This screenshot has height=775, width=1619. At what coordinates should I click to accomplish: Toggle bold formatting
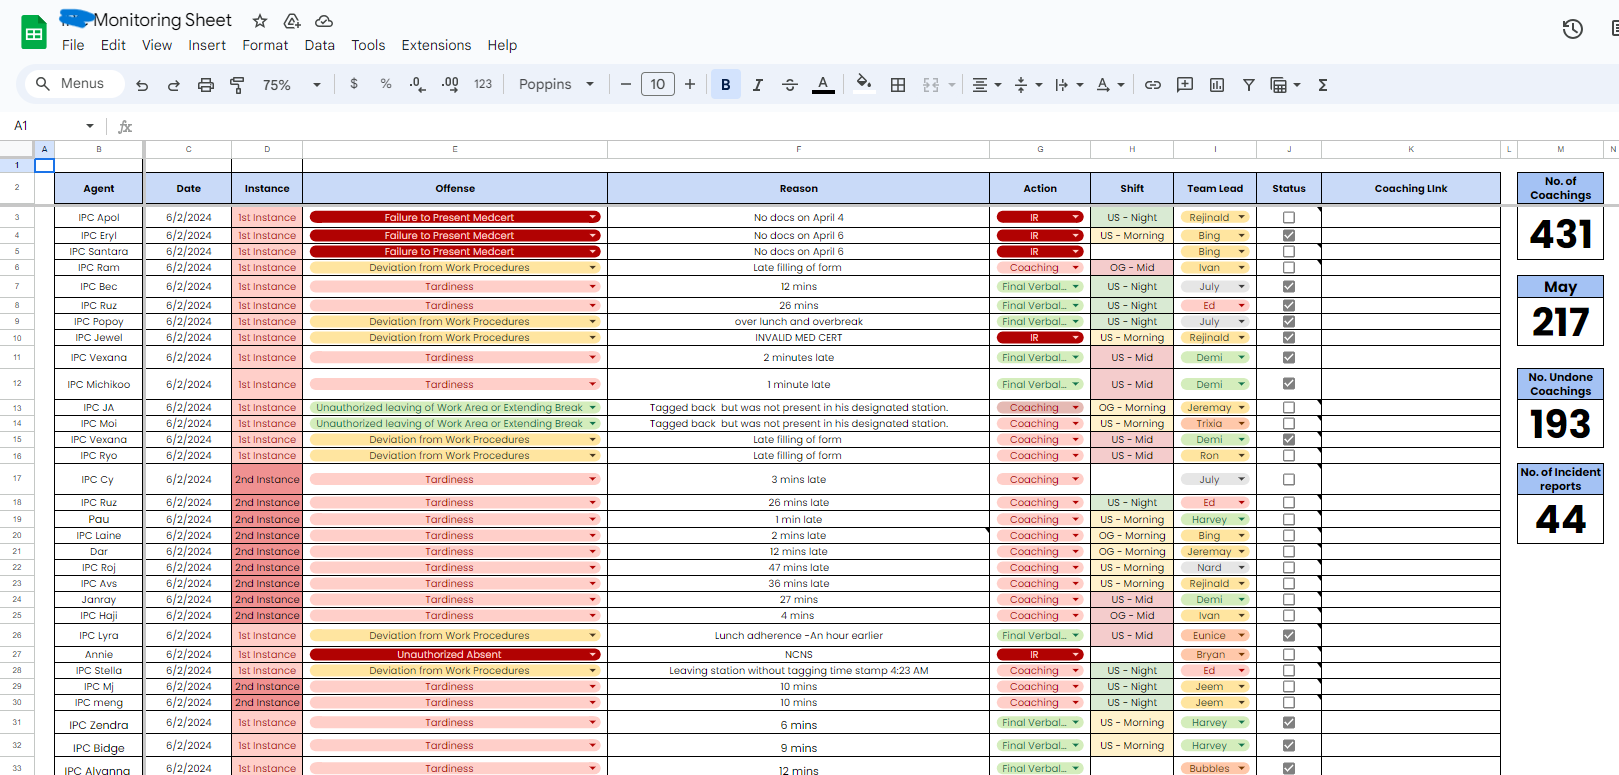[726, 85]
